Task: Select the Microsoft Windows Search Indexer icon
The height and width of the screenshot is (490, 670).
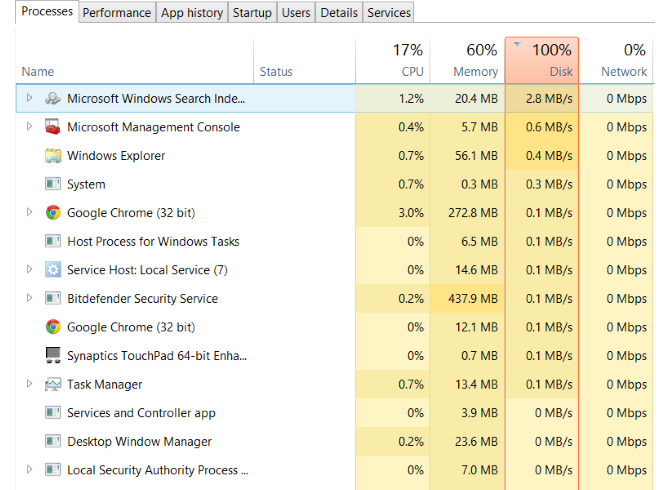Action: coord(53,99)
